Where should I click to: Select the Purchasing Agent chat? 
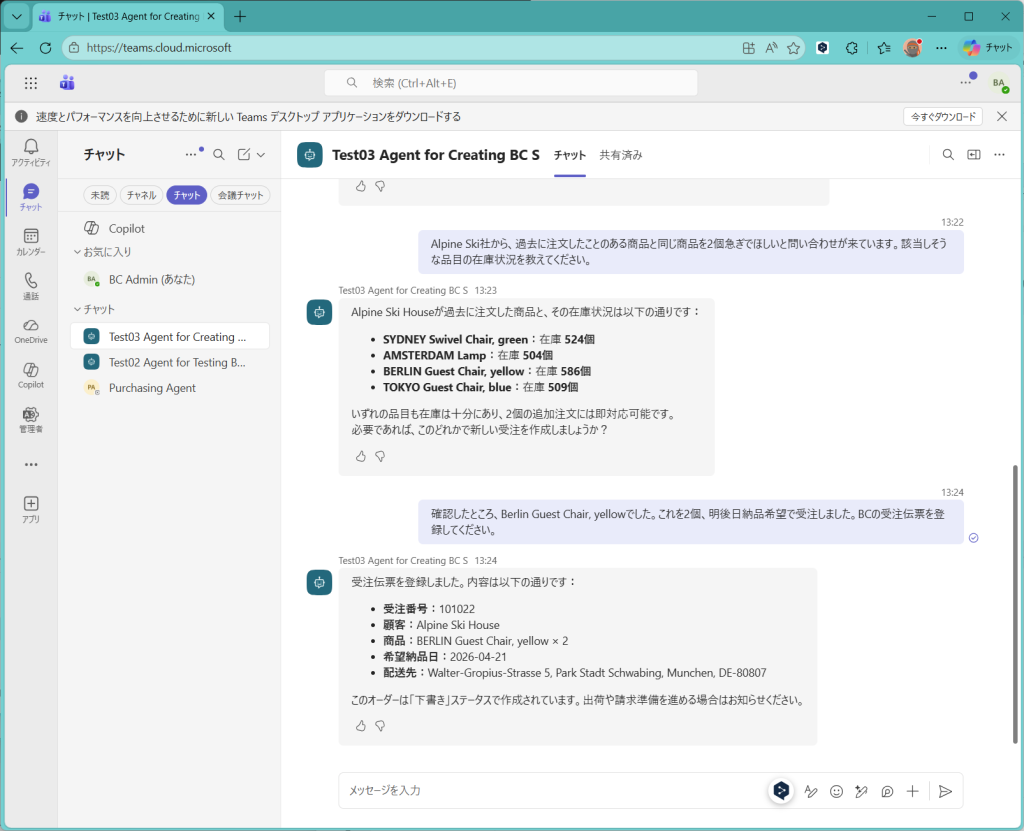tap(152, 388)
